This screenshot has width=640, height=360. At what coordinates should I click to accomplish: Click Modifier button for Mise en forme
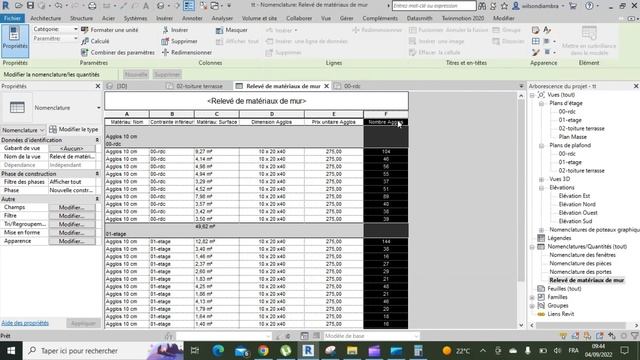71,233
